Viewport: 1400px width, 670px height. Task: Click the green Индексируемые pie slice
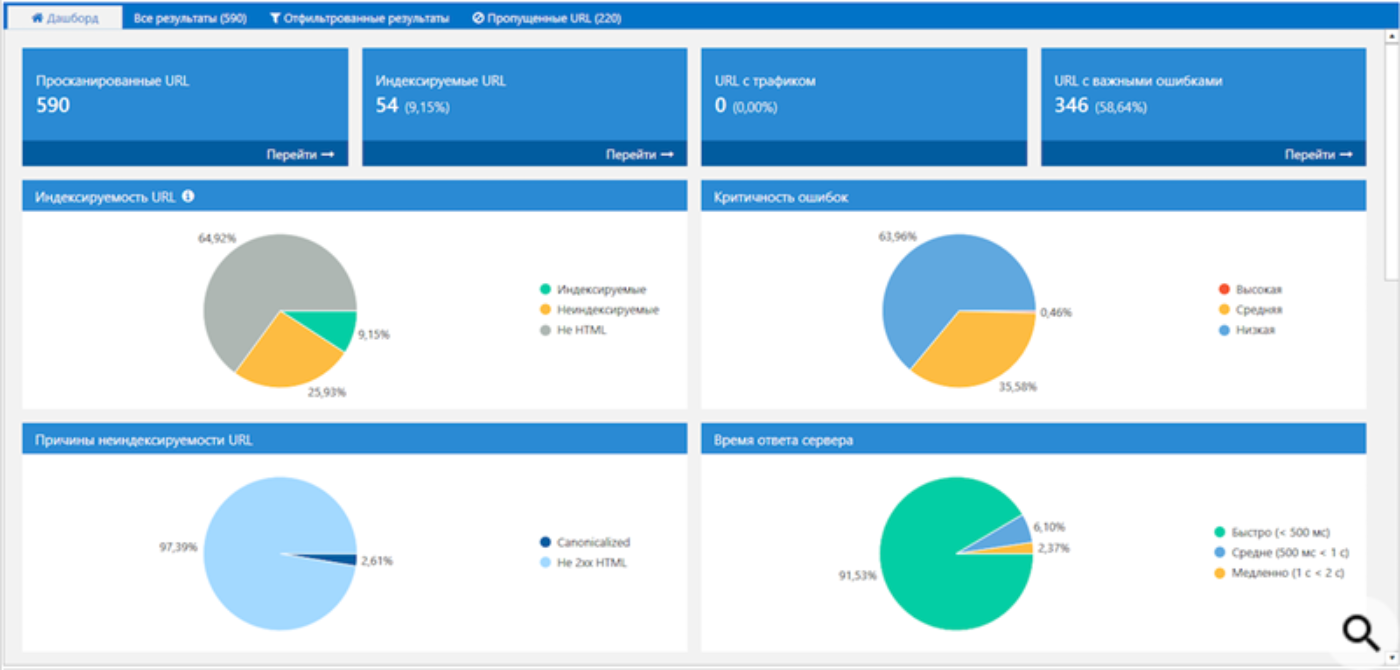coord(333,328)
